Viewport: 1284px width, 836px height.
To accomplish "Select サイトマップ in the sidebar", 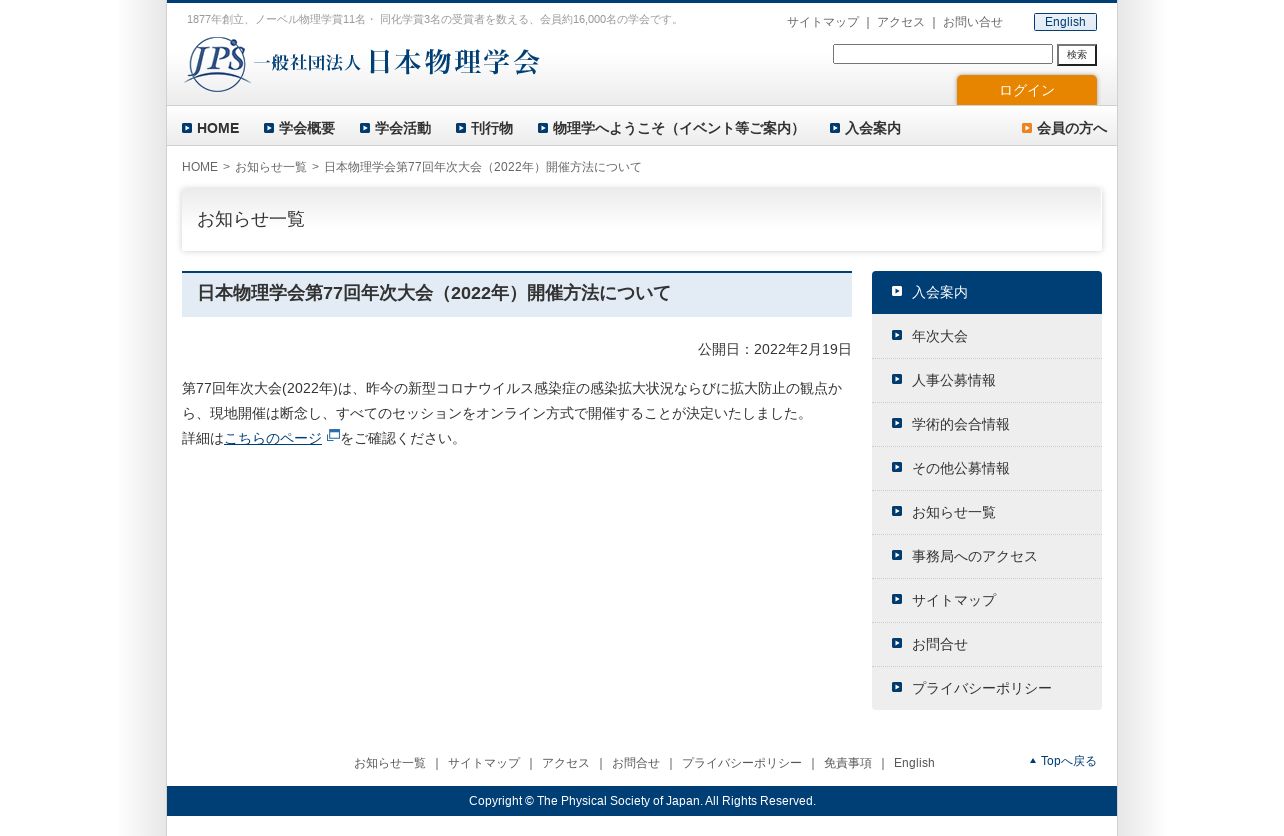I will click(x=987, y=600).
